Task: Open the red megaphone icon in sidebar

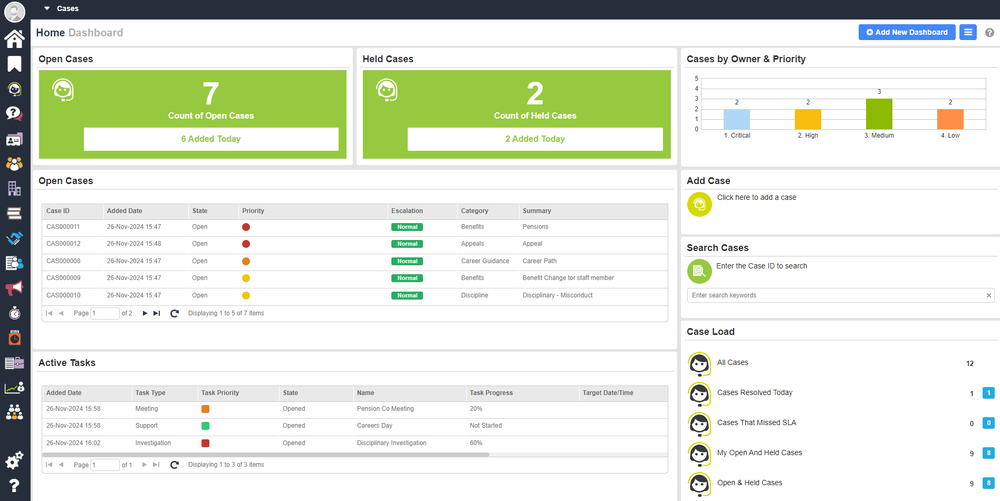Action: 14,288
